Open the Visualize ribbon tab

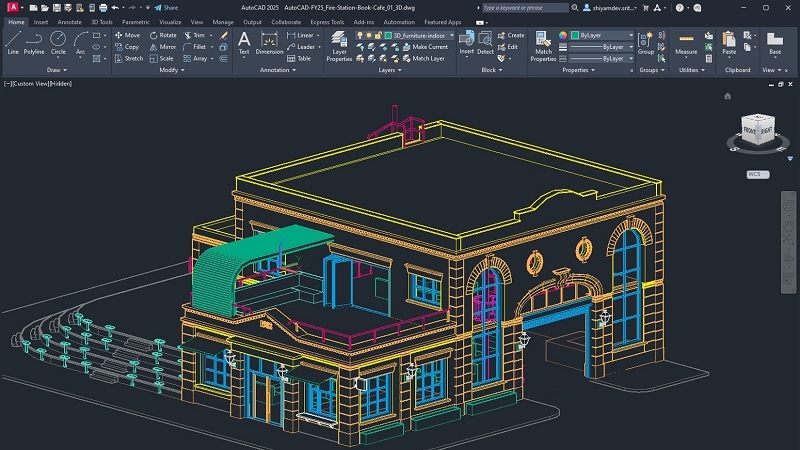click(170, 21)
